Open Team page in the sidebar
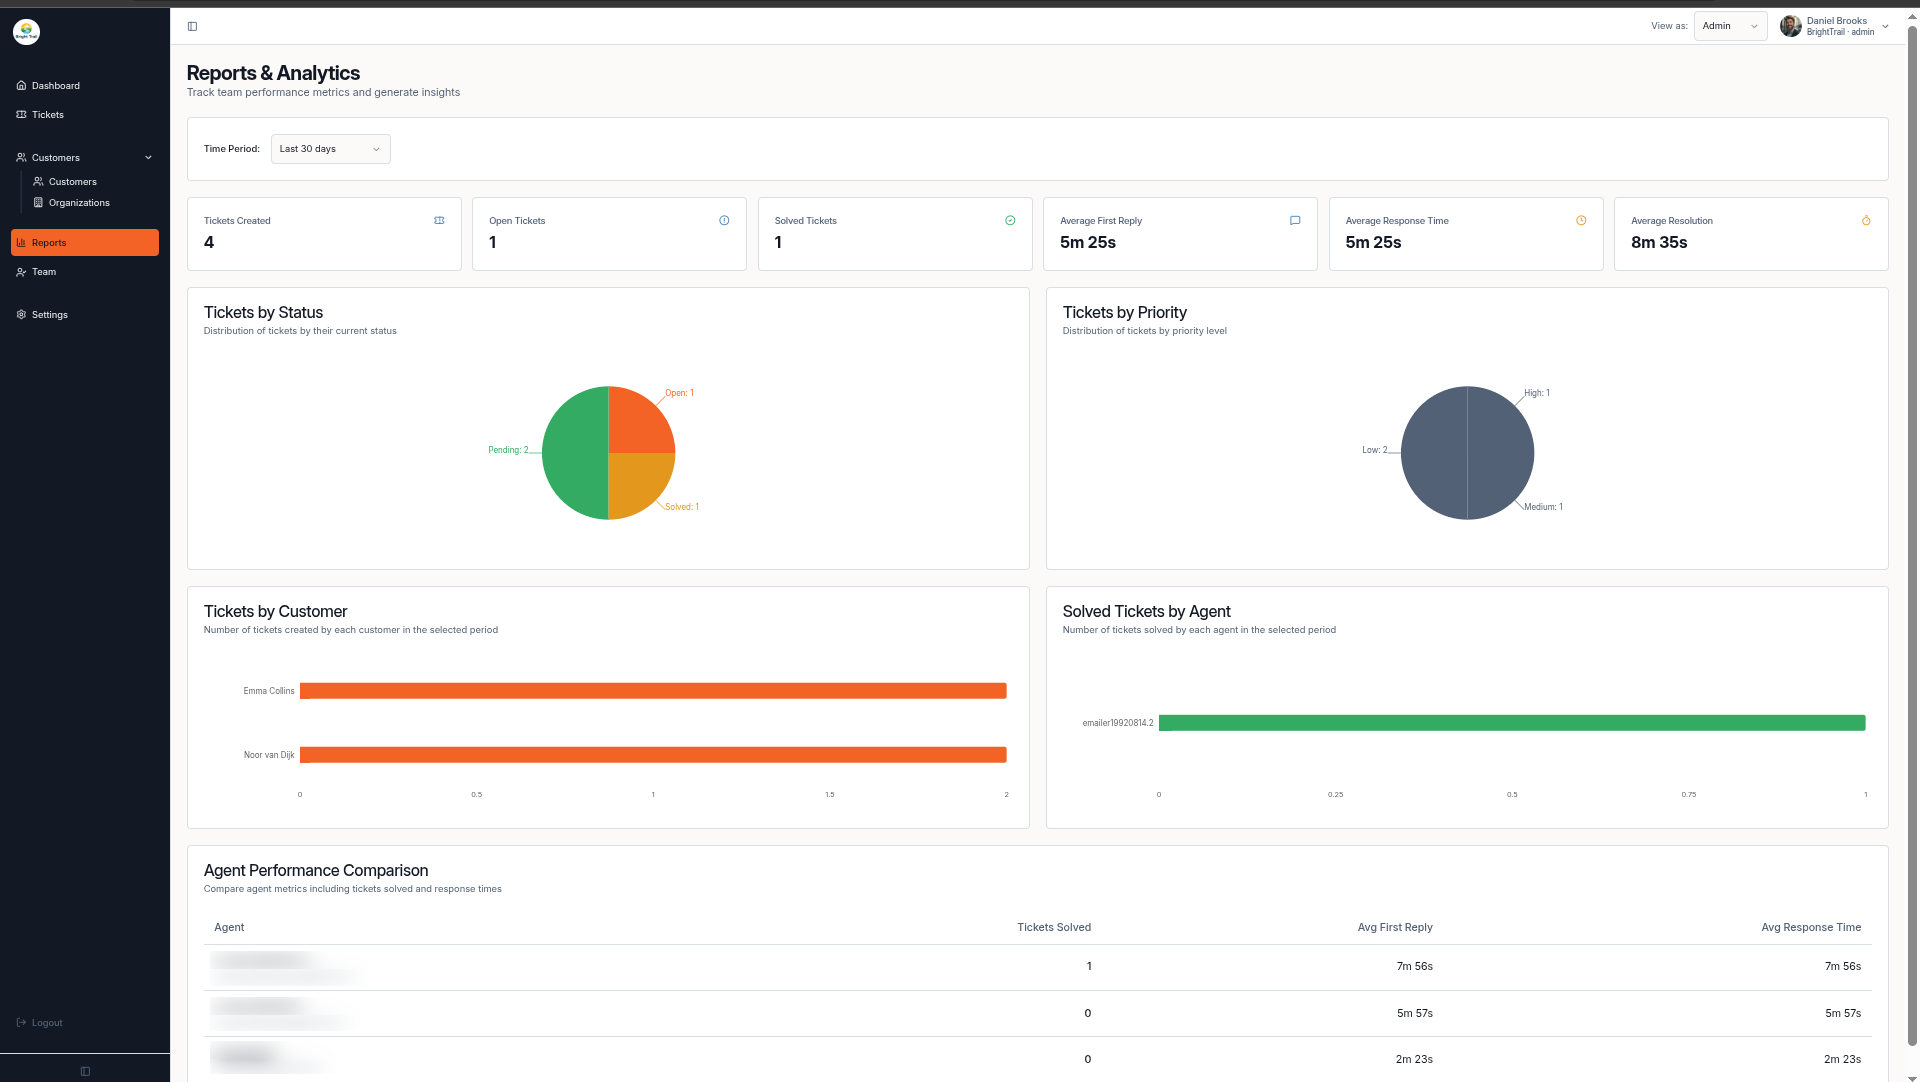 coord(85,272)
